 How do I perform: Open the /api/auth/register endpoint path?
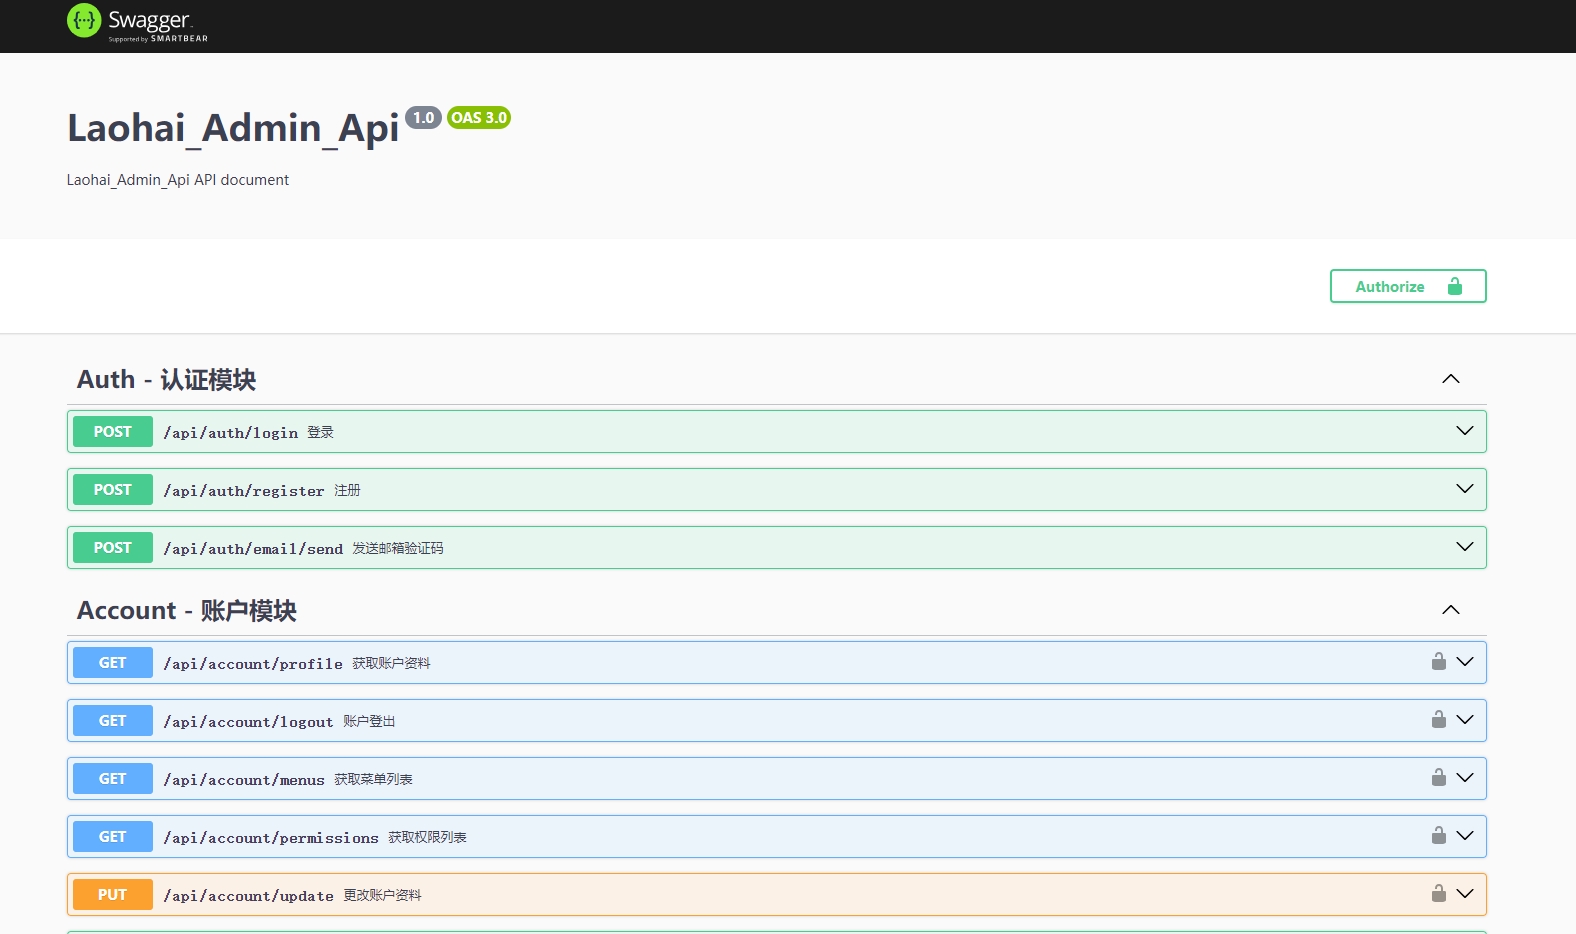(x=244, y=491)
